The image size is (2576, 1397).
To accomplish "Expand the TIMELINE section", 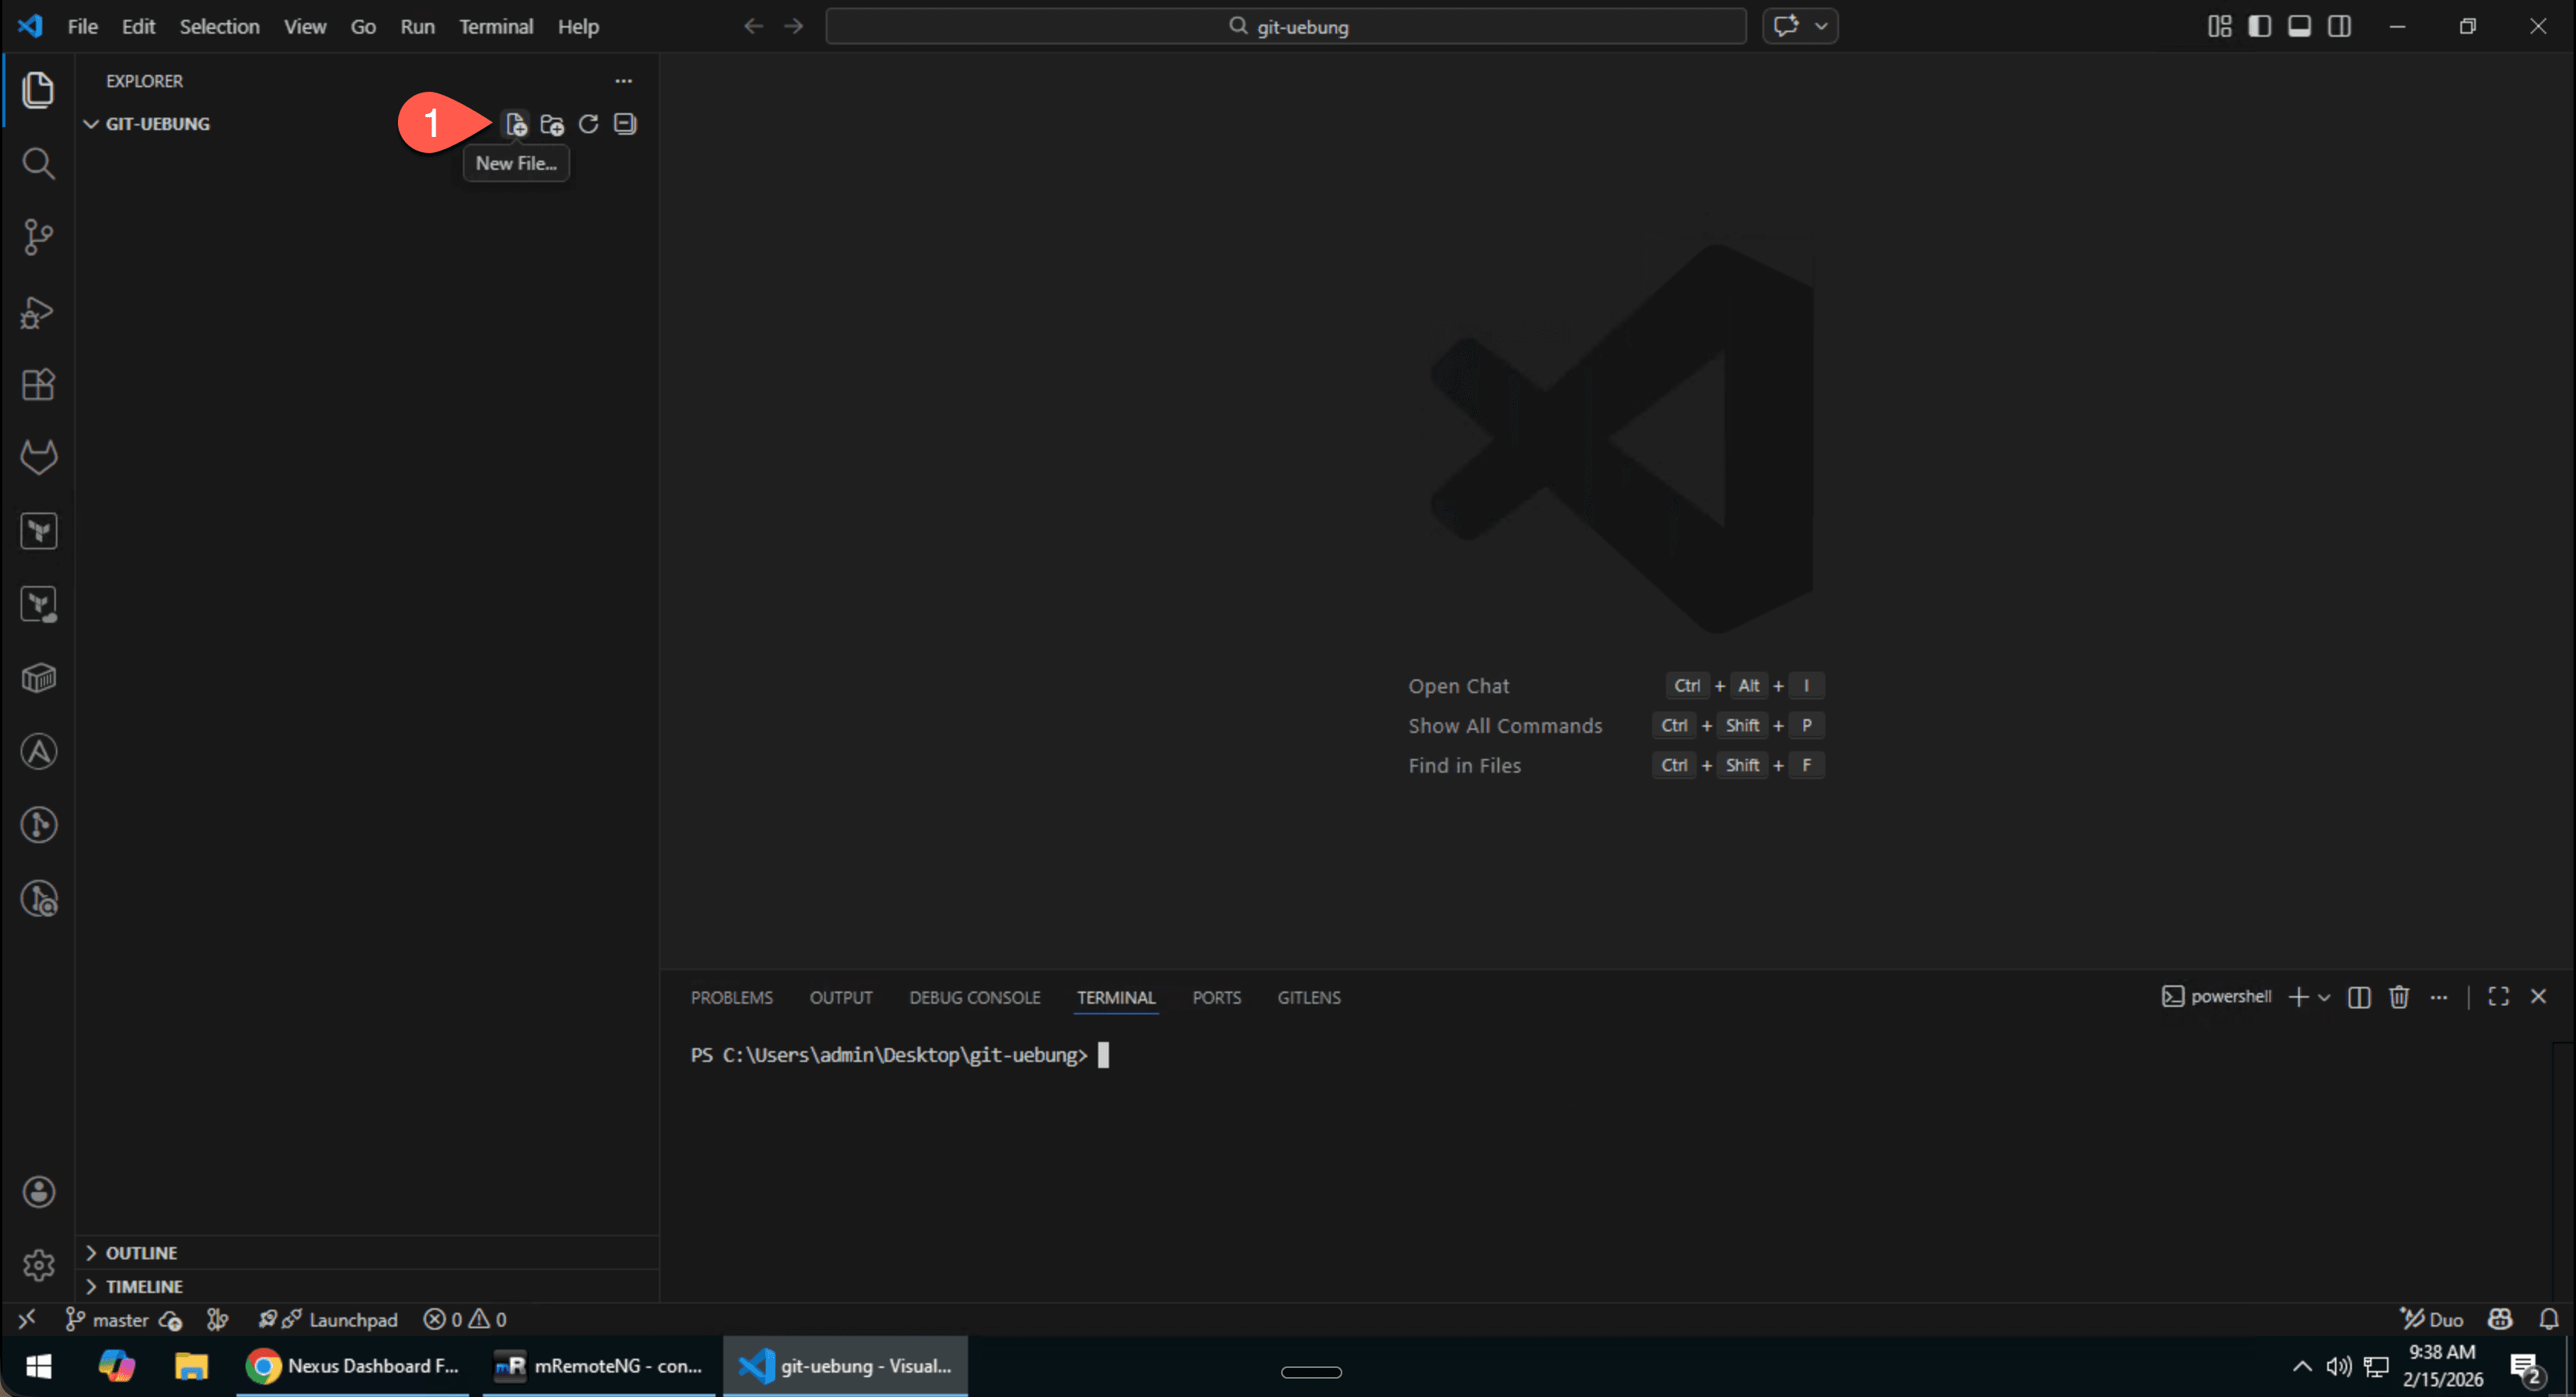I will tap(144, 1286).
